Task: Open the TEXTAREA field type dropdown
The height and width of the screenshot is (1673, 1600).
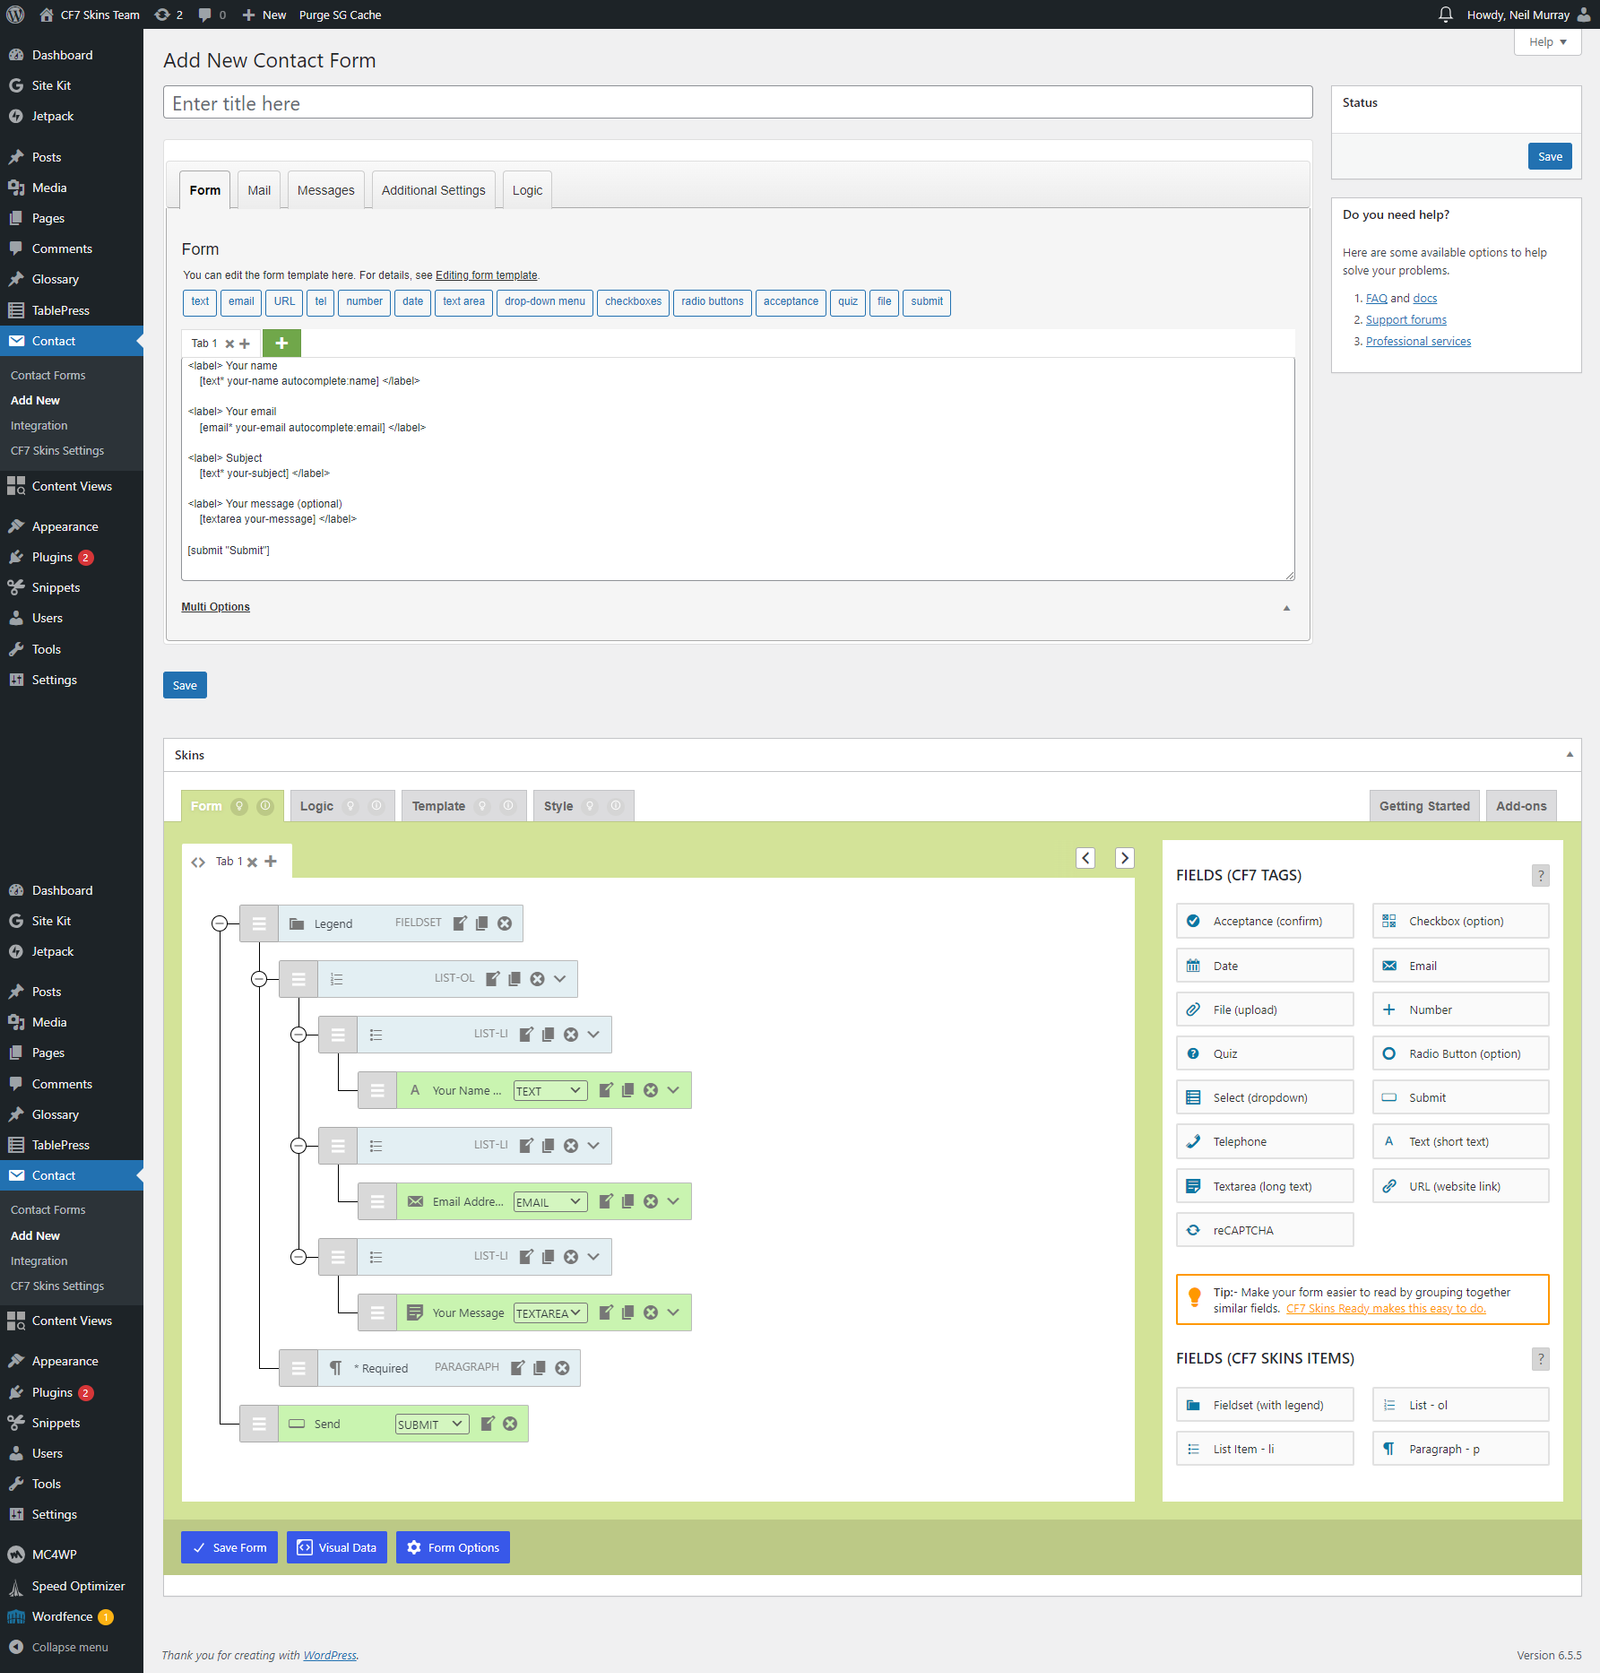Action: [x=549, y=1313]
